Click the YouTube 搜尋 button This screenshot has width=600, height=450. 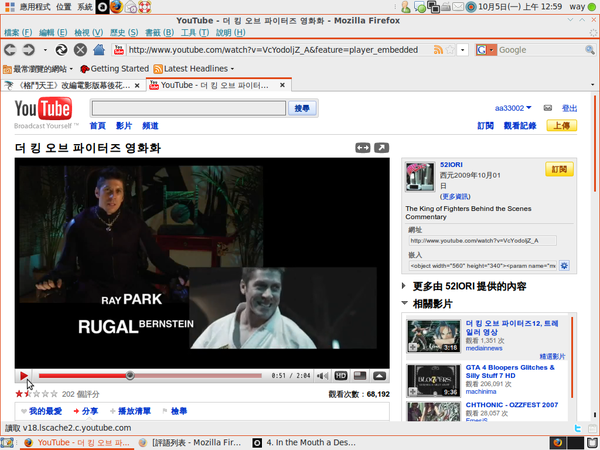click(302, 108)
